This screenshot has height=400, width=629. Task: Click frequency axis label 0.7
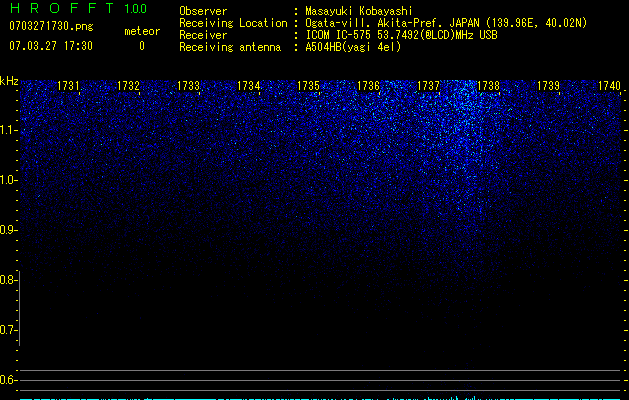pos(8,330)
